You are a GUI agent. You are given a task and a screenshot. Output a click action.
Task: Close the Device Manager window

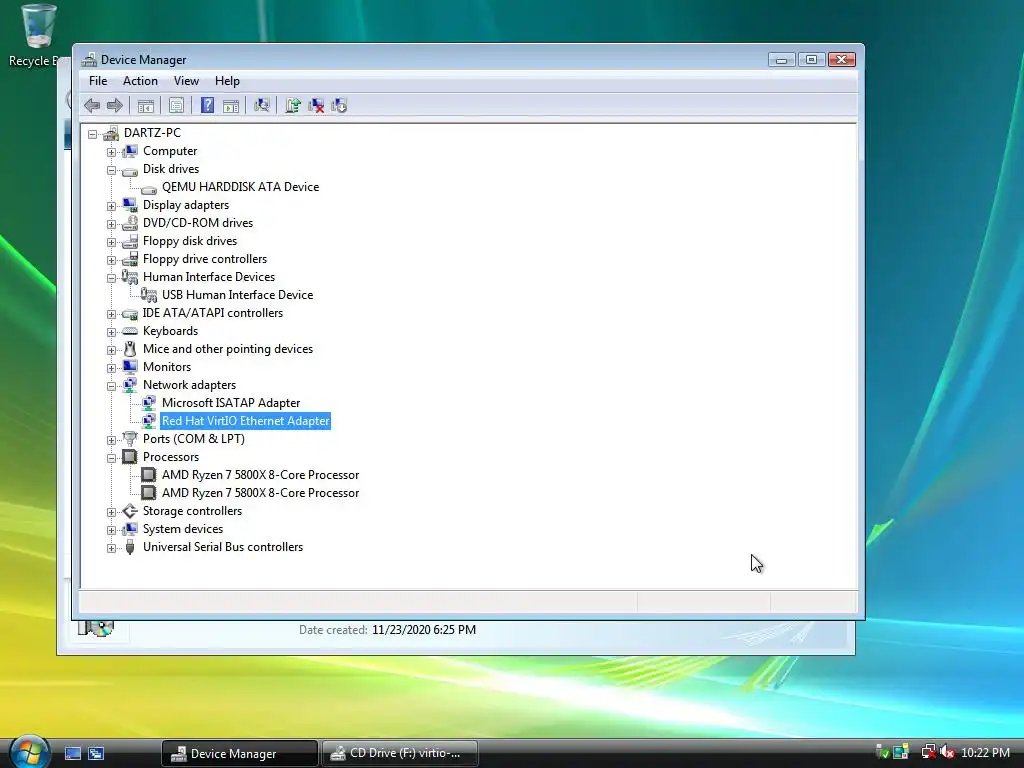pos(842,59)
